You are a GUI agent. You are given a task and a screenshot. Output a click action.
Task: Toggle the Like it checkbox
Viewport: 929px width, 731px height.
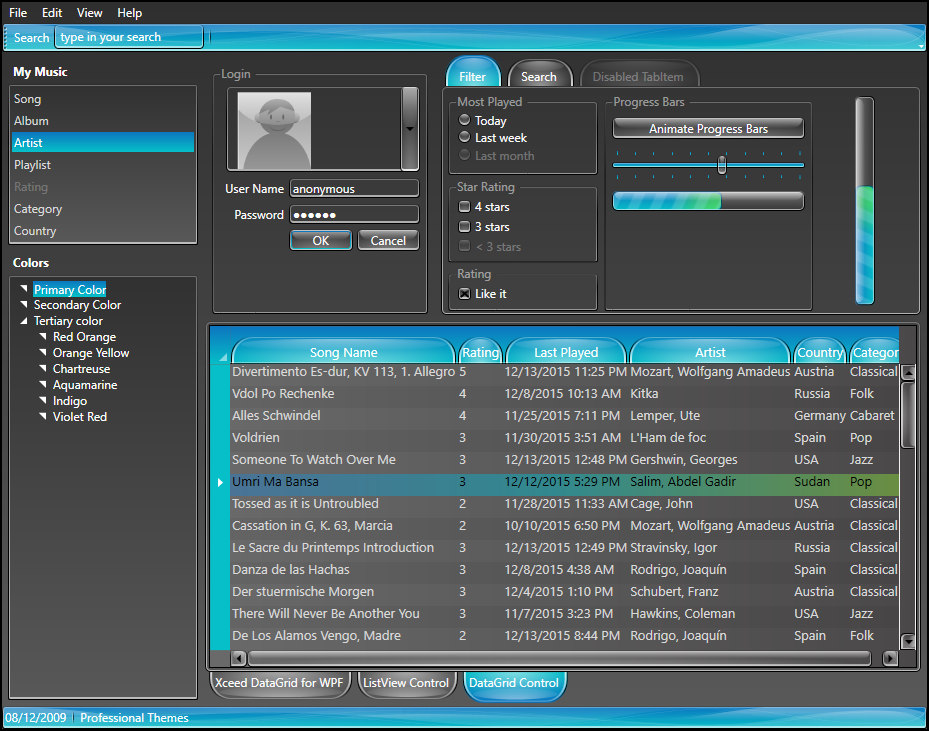point(464,294)
